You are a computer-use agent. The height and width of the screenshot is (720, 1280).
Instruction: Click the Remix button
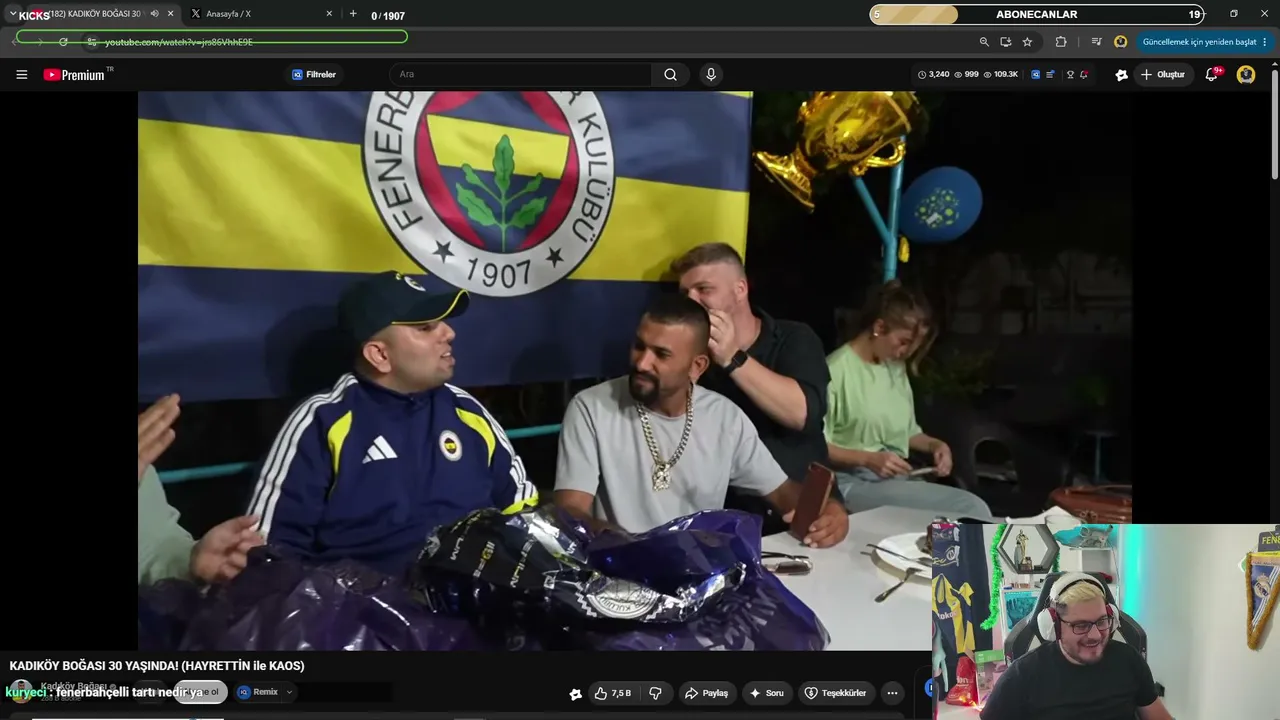pos(258,692)
